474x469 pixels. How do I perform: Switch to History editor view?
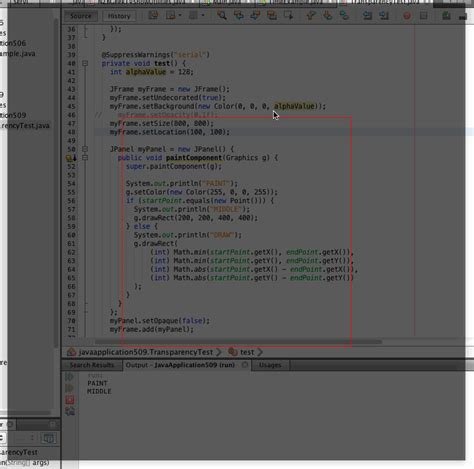119,16
